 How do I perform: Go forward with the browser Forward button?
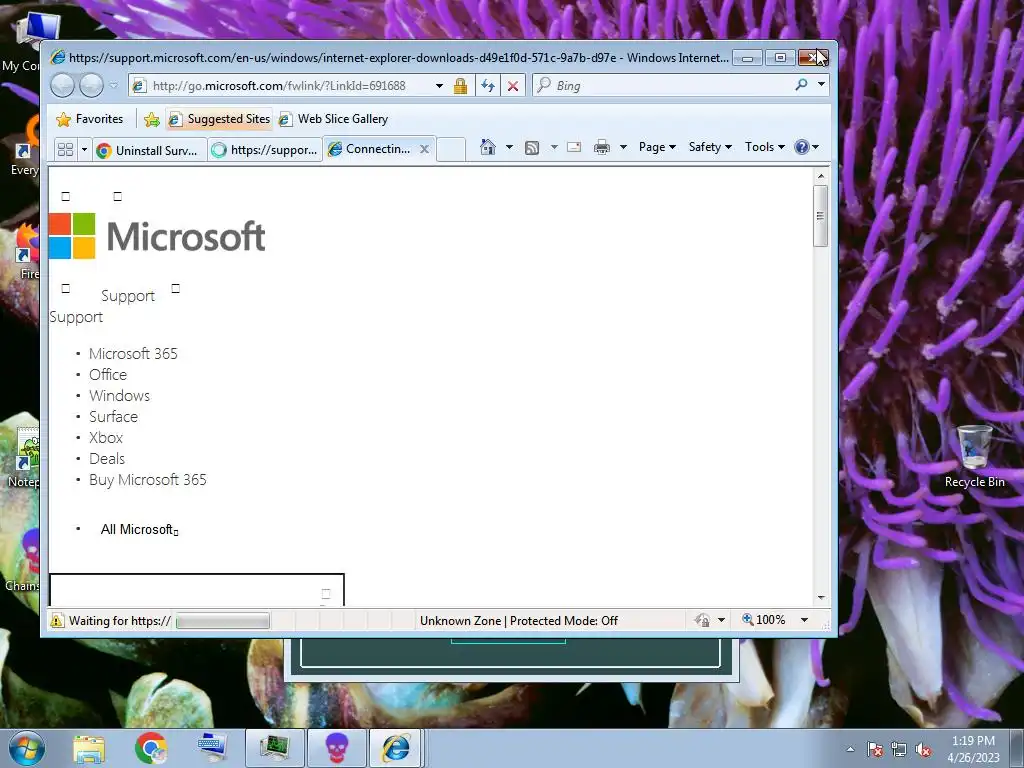point(91,86)
